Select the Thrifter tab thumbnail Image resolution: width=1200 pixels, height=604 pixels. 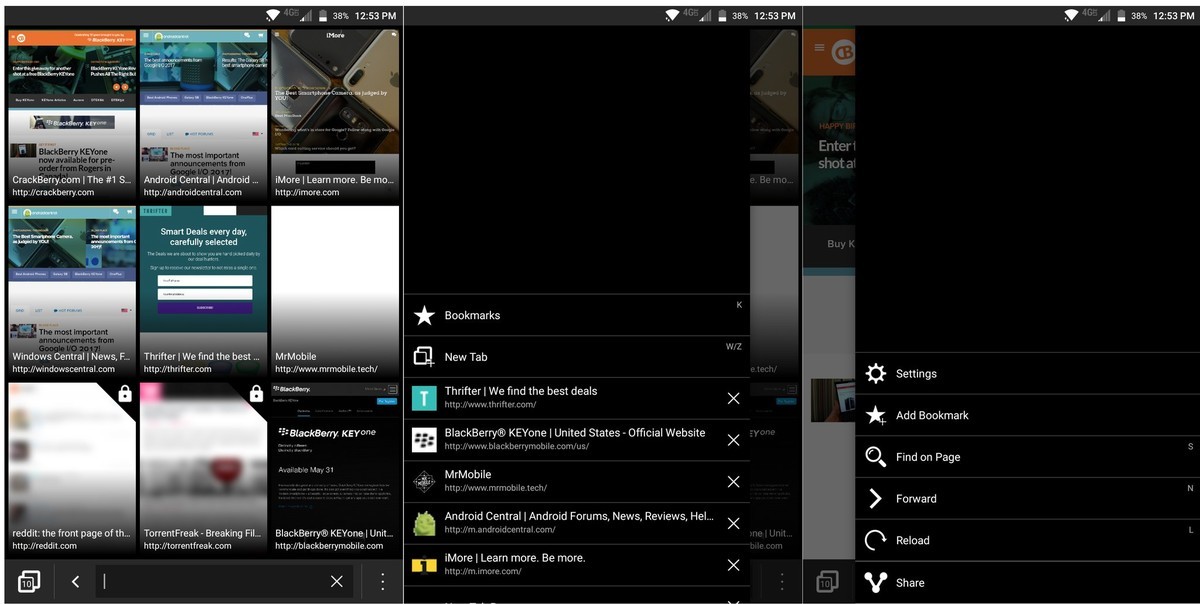203,290
